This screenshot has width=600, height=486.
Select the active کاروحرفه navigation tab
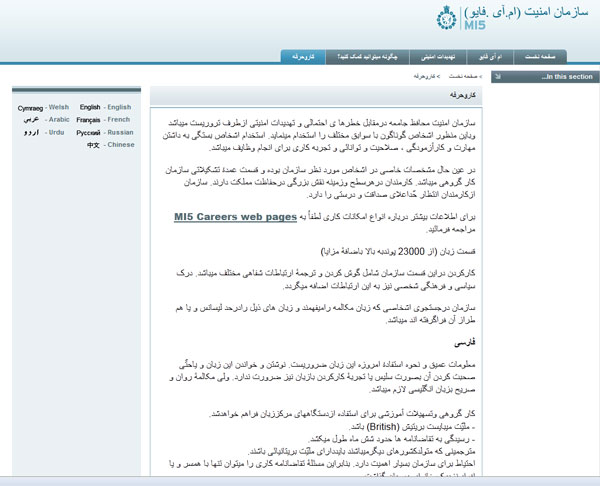[303, 57]
